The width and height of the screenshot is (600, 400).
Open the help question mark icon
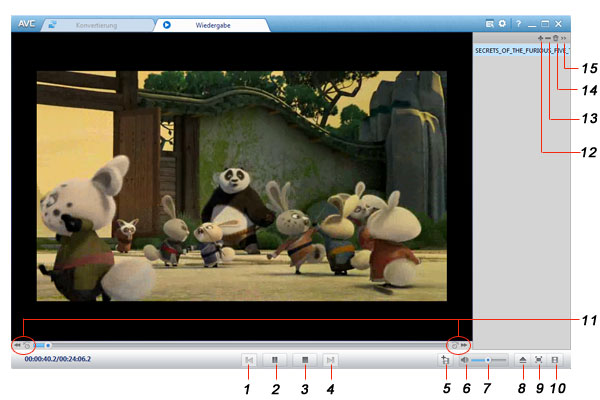pyautogui.click(x=518, y=24)
